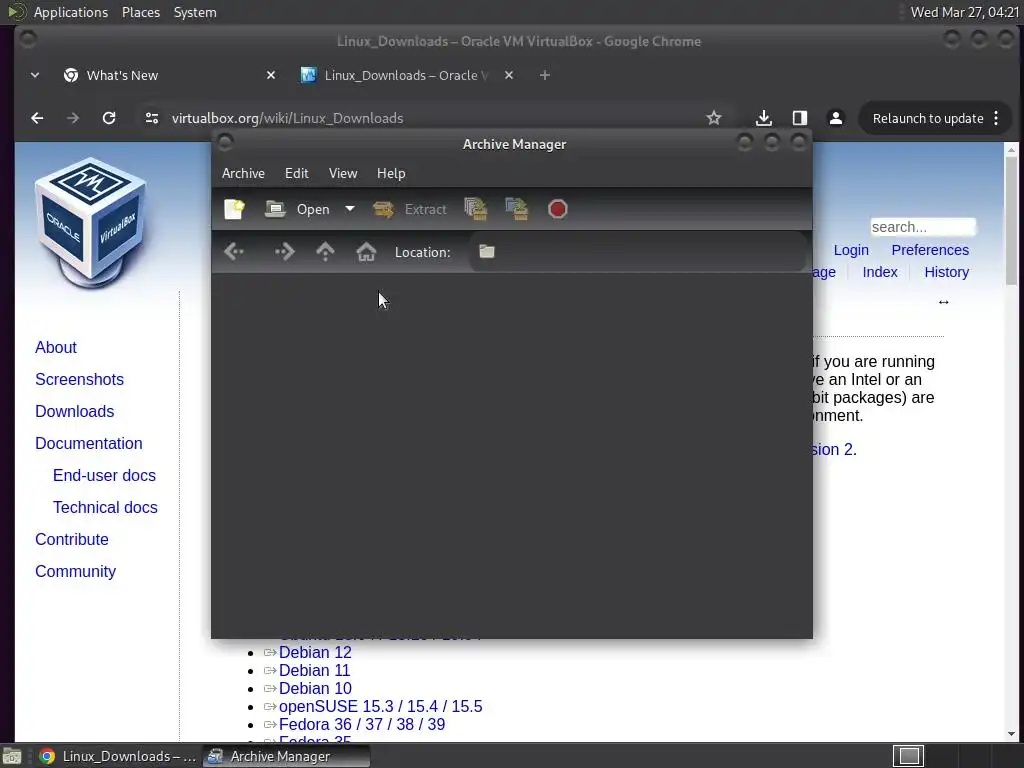Image resolution: width=1024 pixels, height=768 pixels.
Task: Go up one level in Archive Manager
Action: (325, 251)
